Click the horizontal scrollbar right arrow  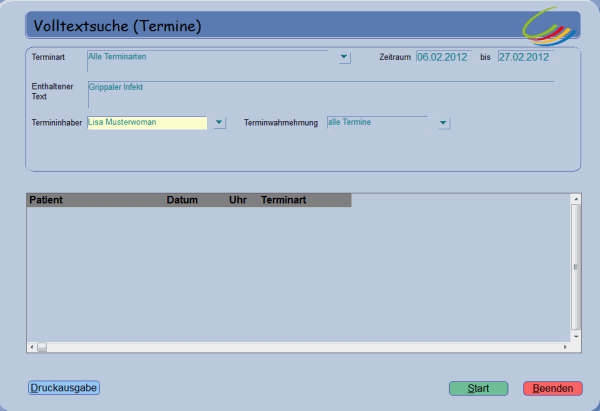565,347
